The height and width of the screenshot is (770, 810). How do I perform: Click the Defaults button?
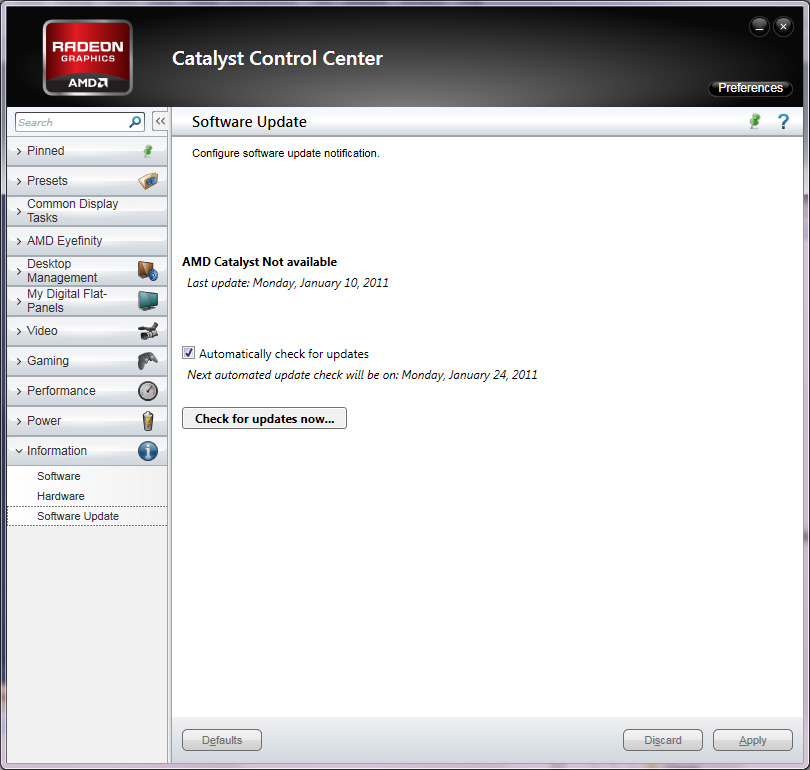(x=222, y=740)
